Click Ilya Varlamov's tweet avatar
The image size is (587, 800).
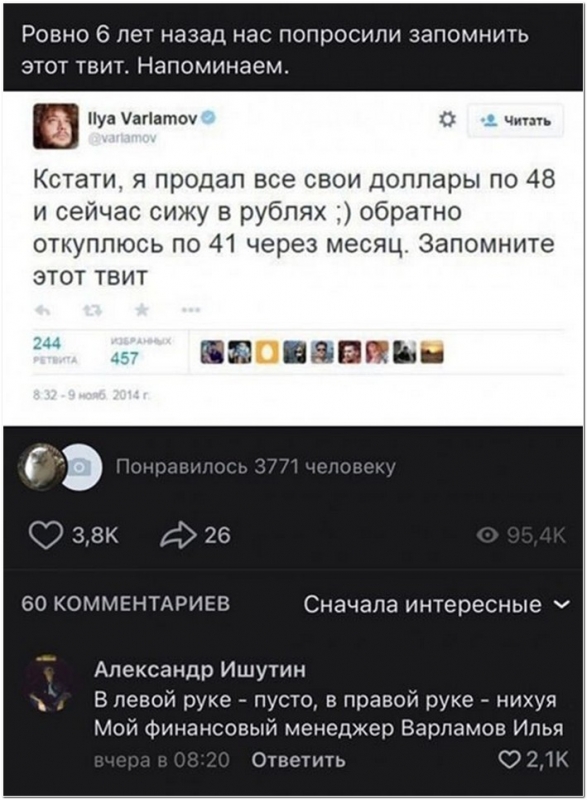[56, 126]
